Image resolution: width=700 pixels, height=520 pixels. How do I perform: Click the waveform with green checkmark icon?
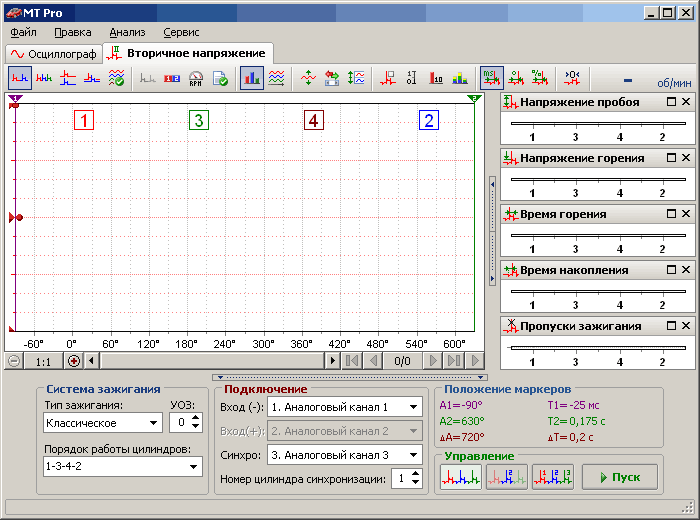(116, 77)
